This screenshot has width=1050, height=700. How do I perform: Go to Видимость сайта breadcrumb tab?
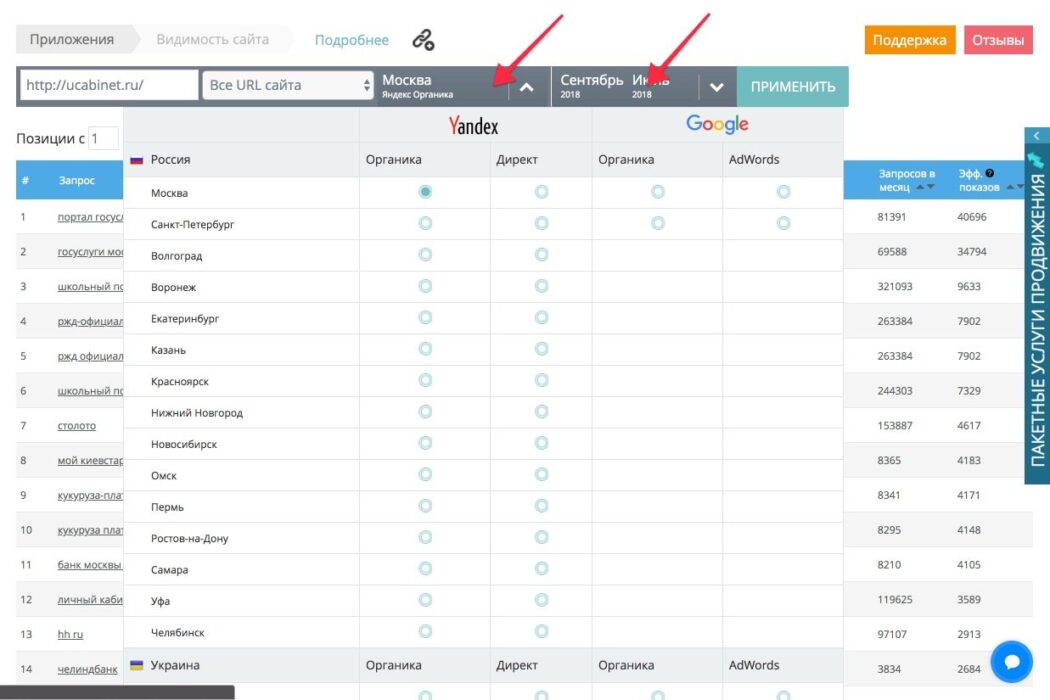coord(213,40)
